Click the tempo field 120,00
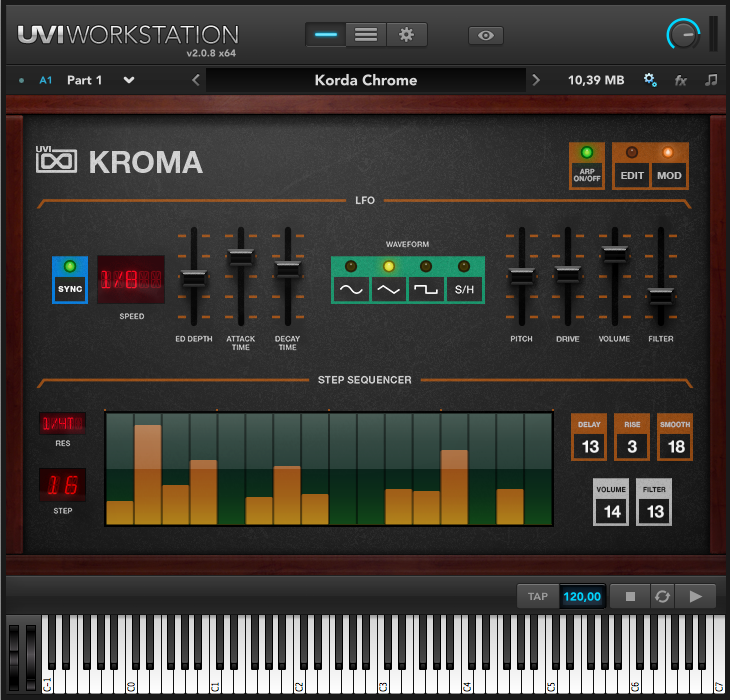Image resolution: width=730 pixels, height=700 pixels. 582,596
